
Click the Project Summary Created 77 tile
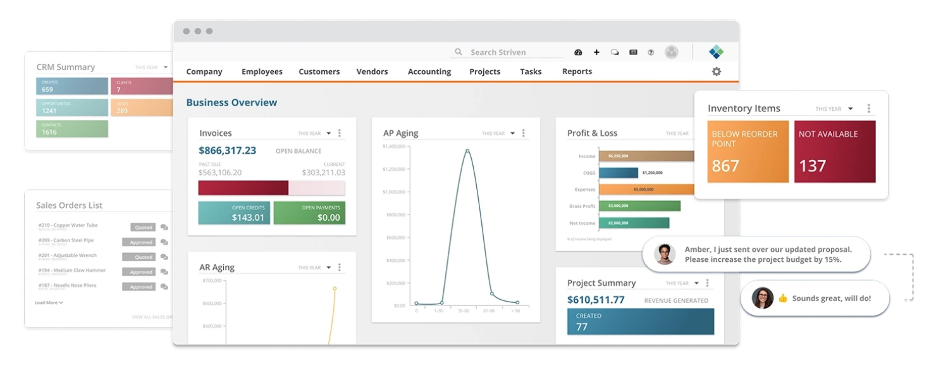tap(641, 321)
